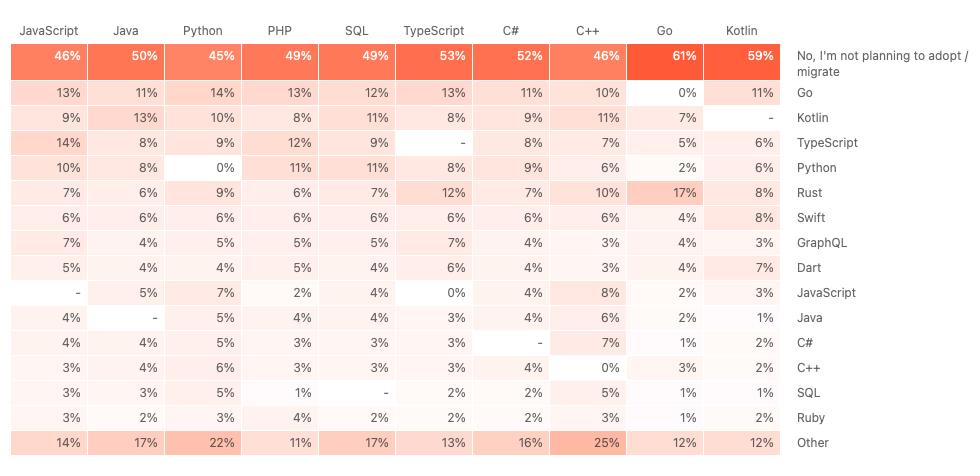Click the PHP column header
The width and height of the screenshot is (980, 476).
(280, 31)
